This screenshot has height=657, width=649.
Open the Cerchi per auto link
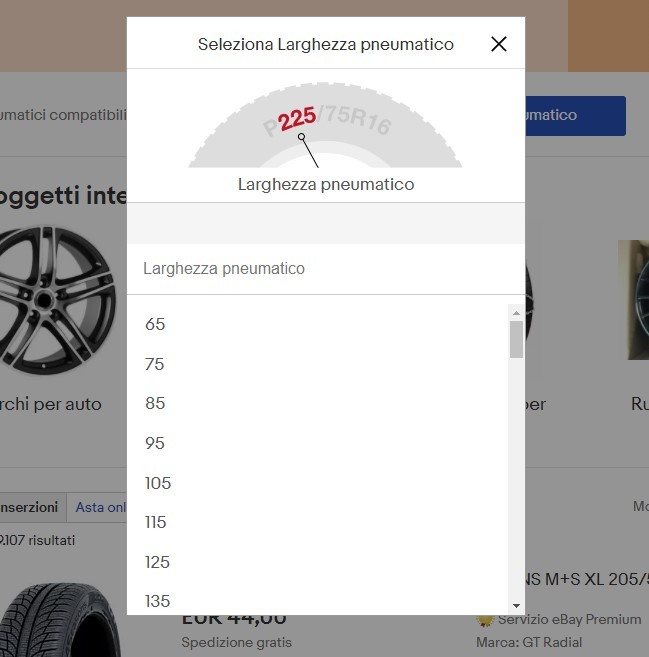[x=51, y=404]
